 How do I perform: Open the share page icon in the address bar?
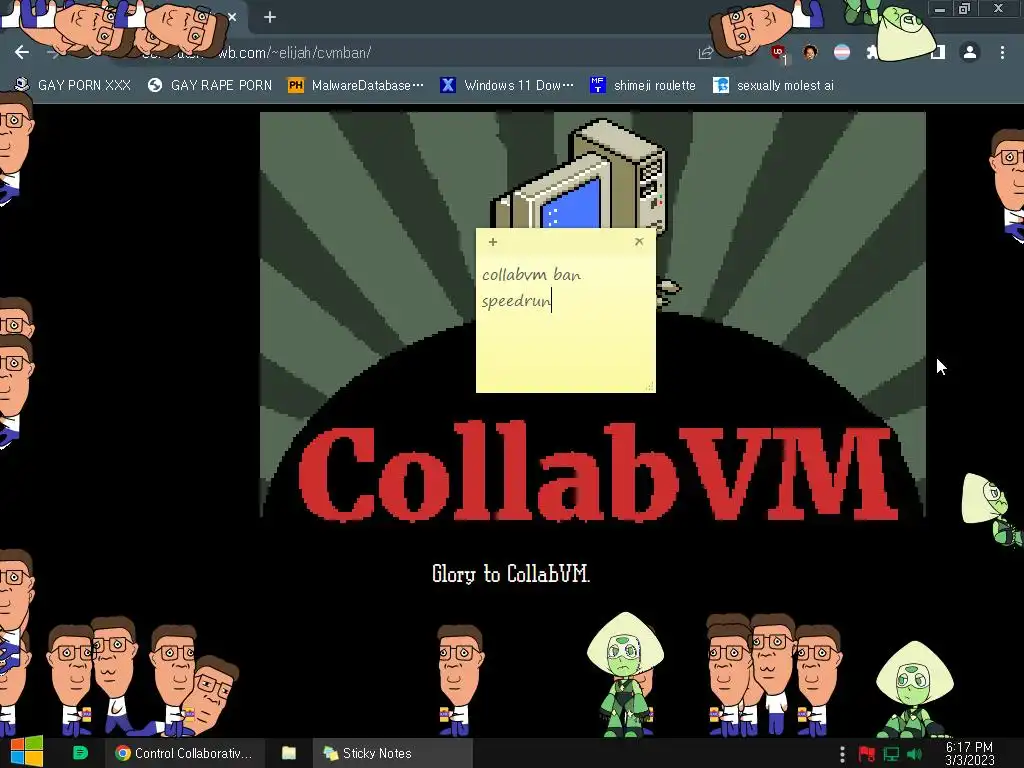pyautogui.click(x=705, y=53)
